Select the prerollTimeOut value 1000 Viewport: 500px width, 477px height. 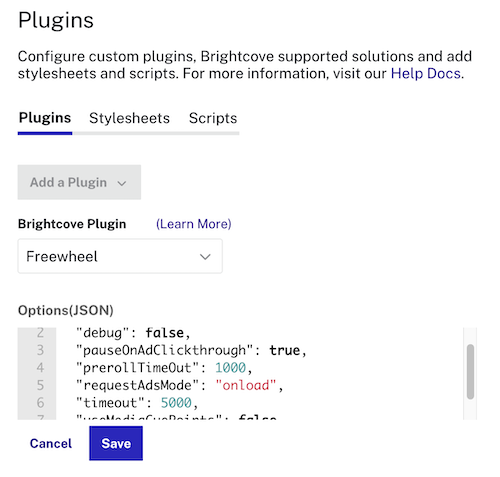[x=230, y=368]
